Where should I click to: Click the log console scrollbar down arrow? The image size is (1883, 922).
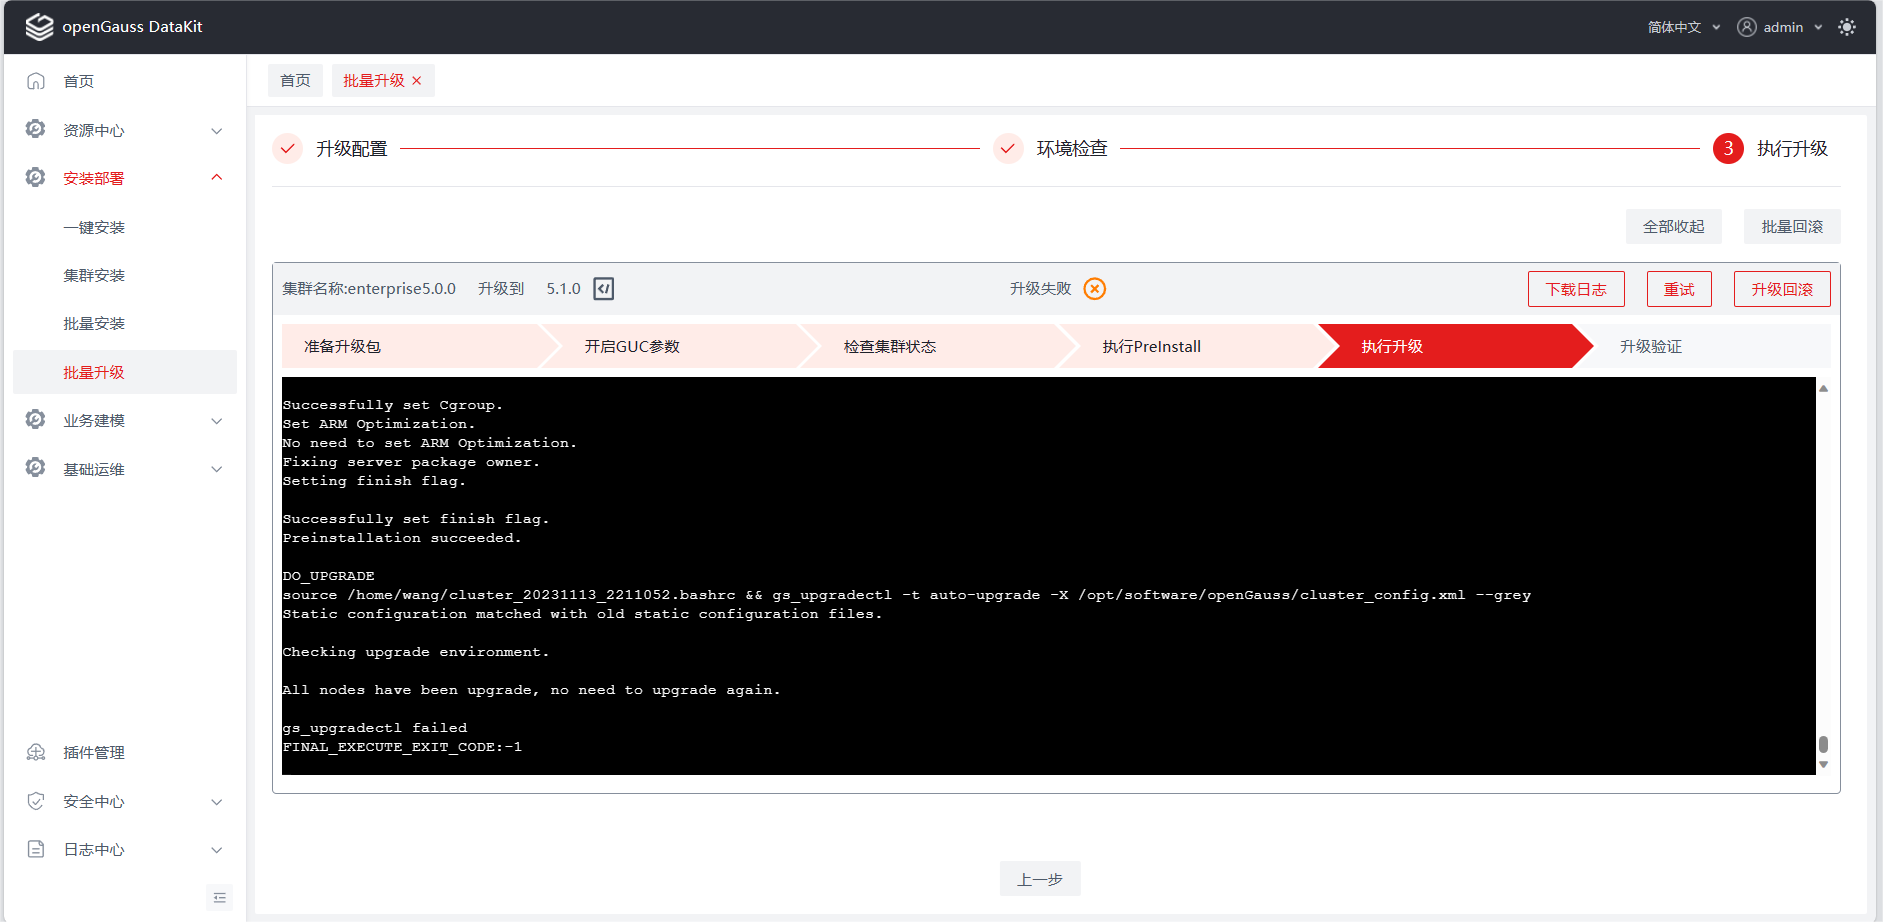(1823, 765)
